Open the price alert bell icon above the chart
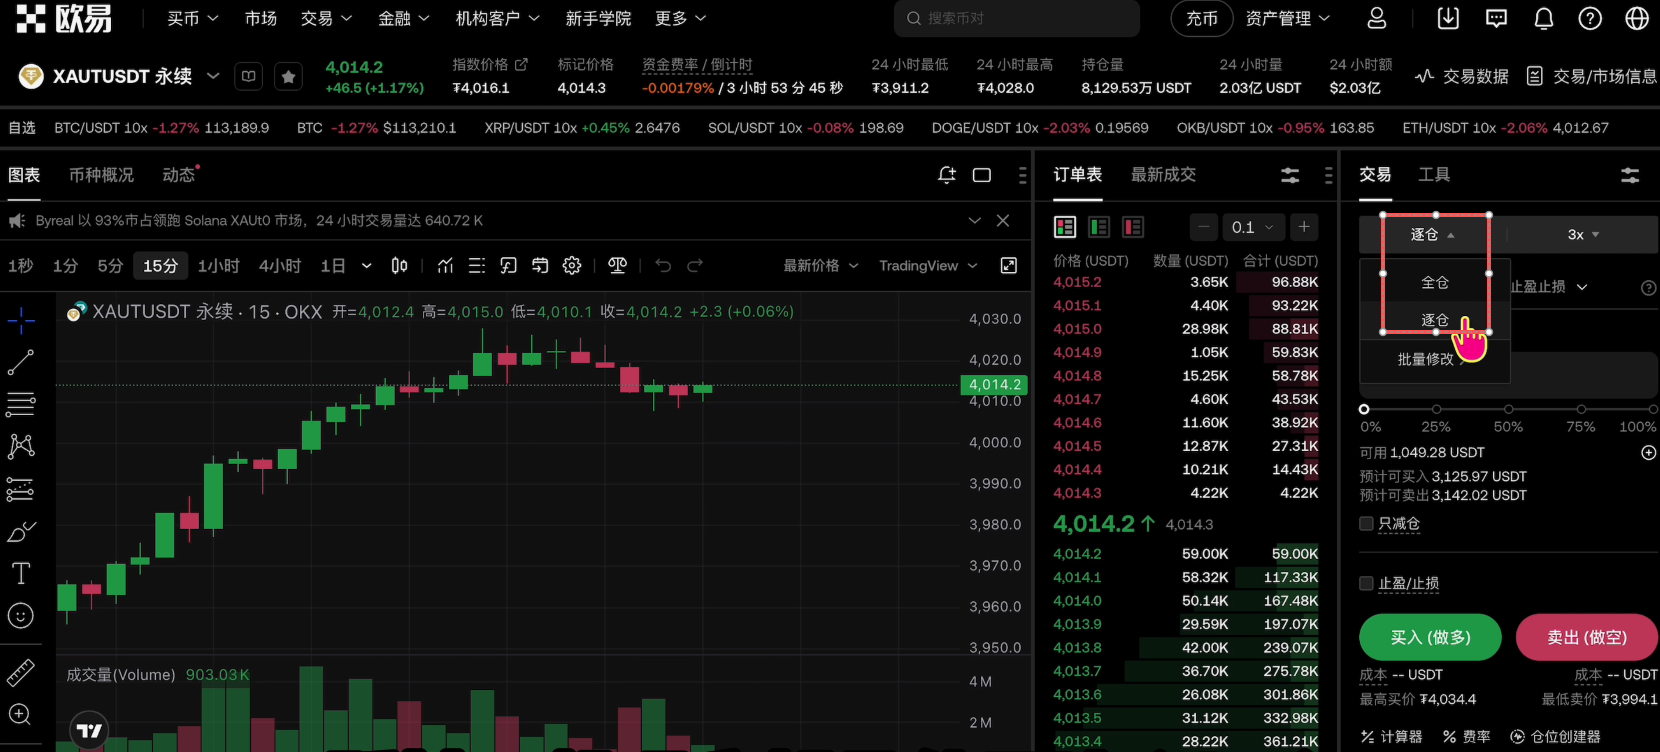 (946, 175)
